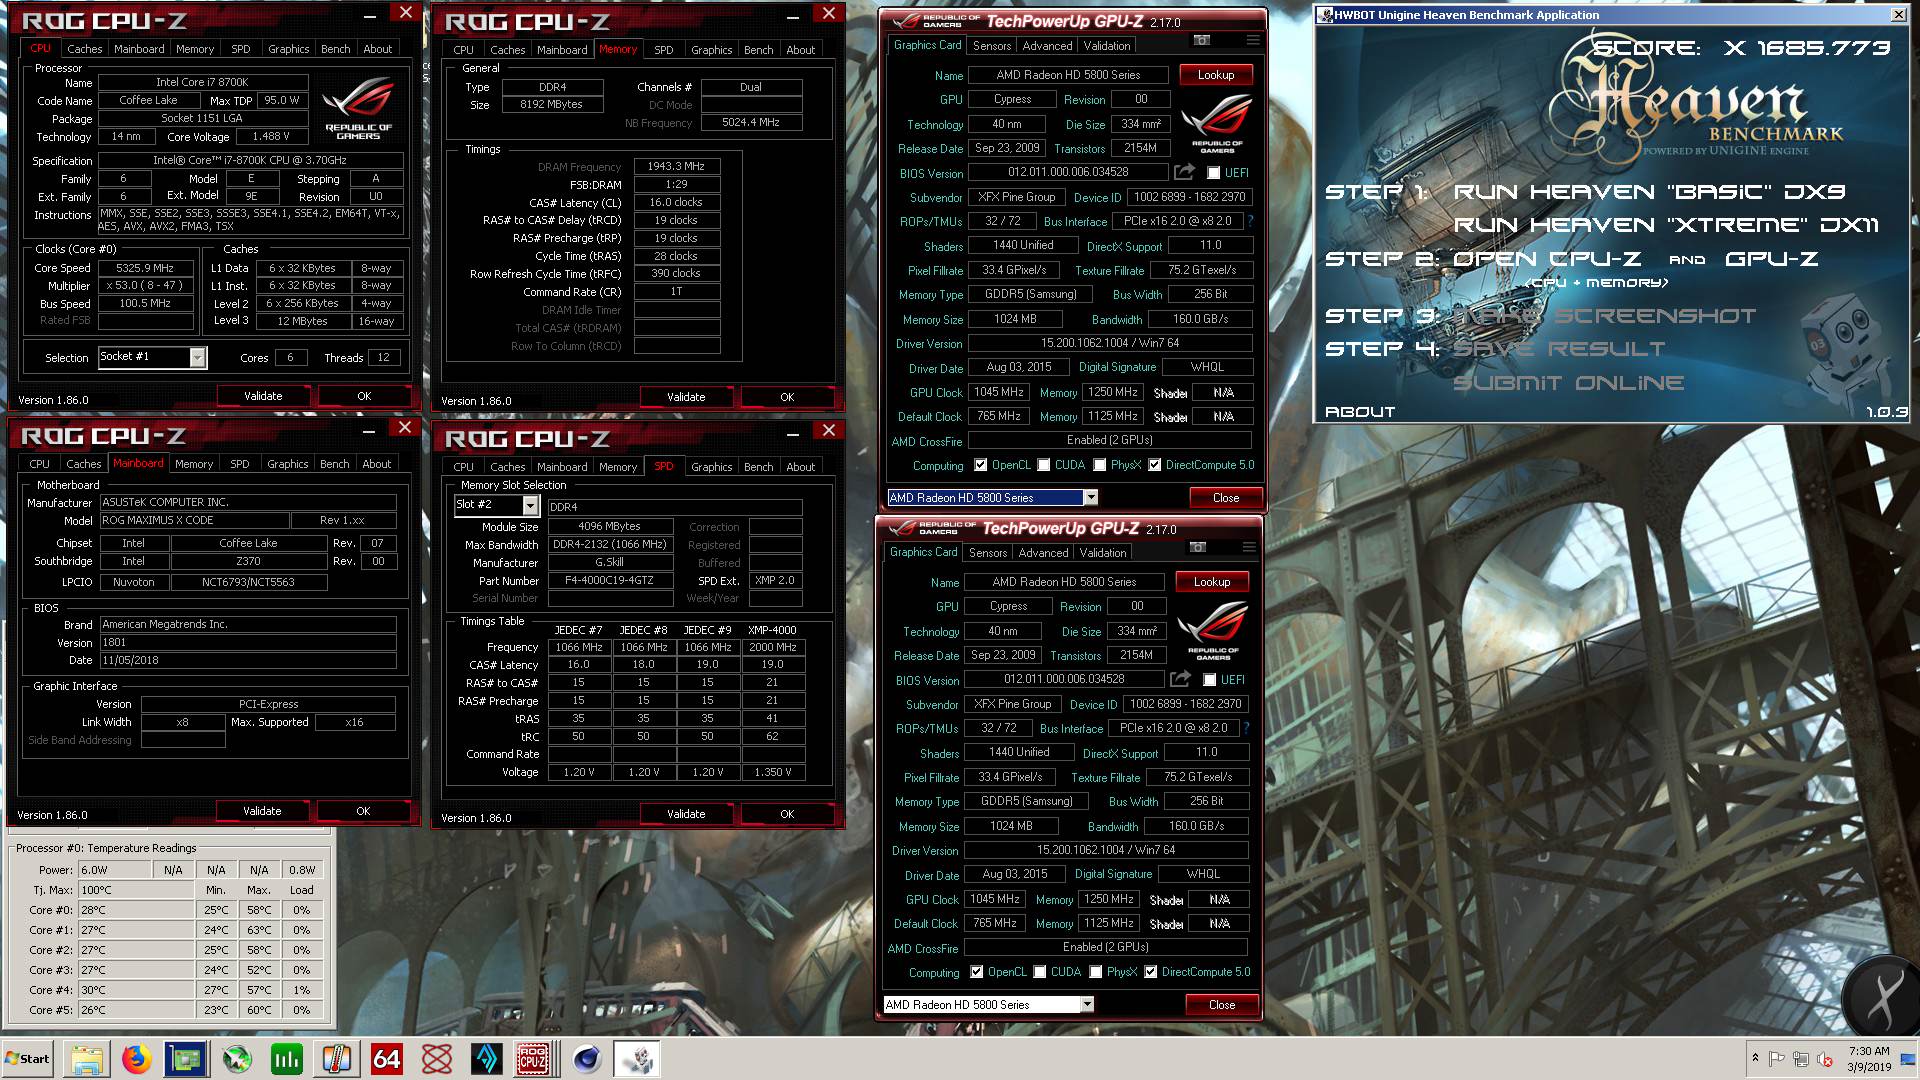Show hidden system tray icons chevron
Image resolution: width=1920 pixels, height=1080 pixels.
point(1754,1058)
